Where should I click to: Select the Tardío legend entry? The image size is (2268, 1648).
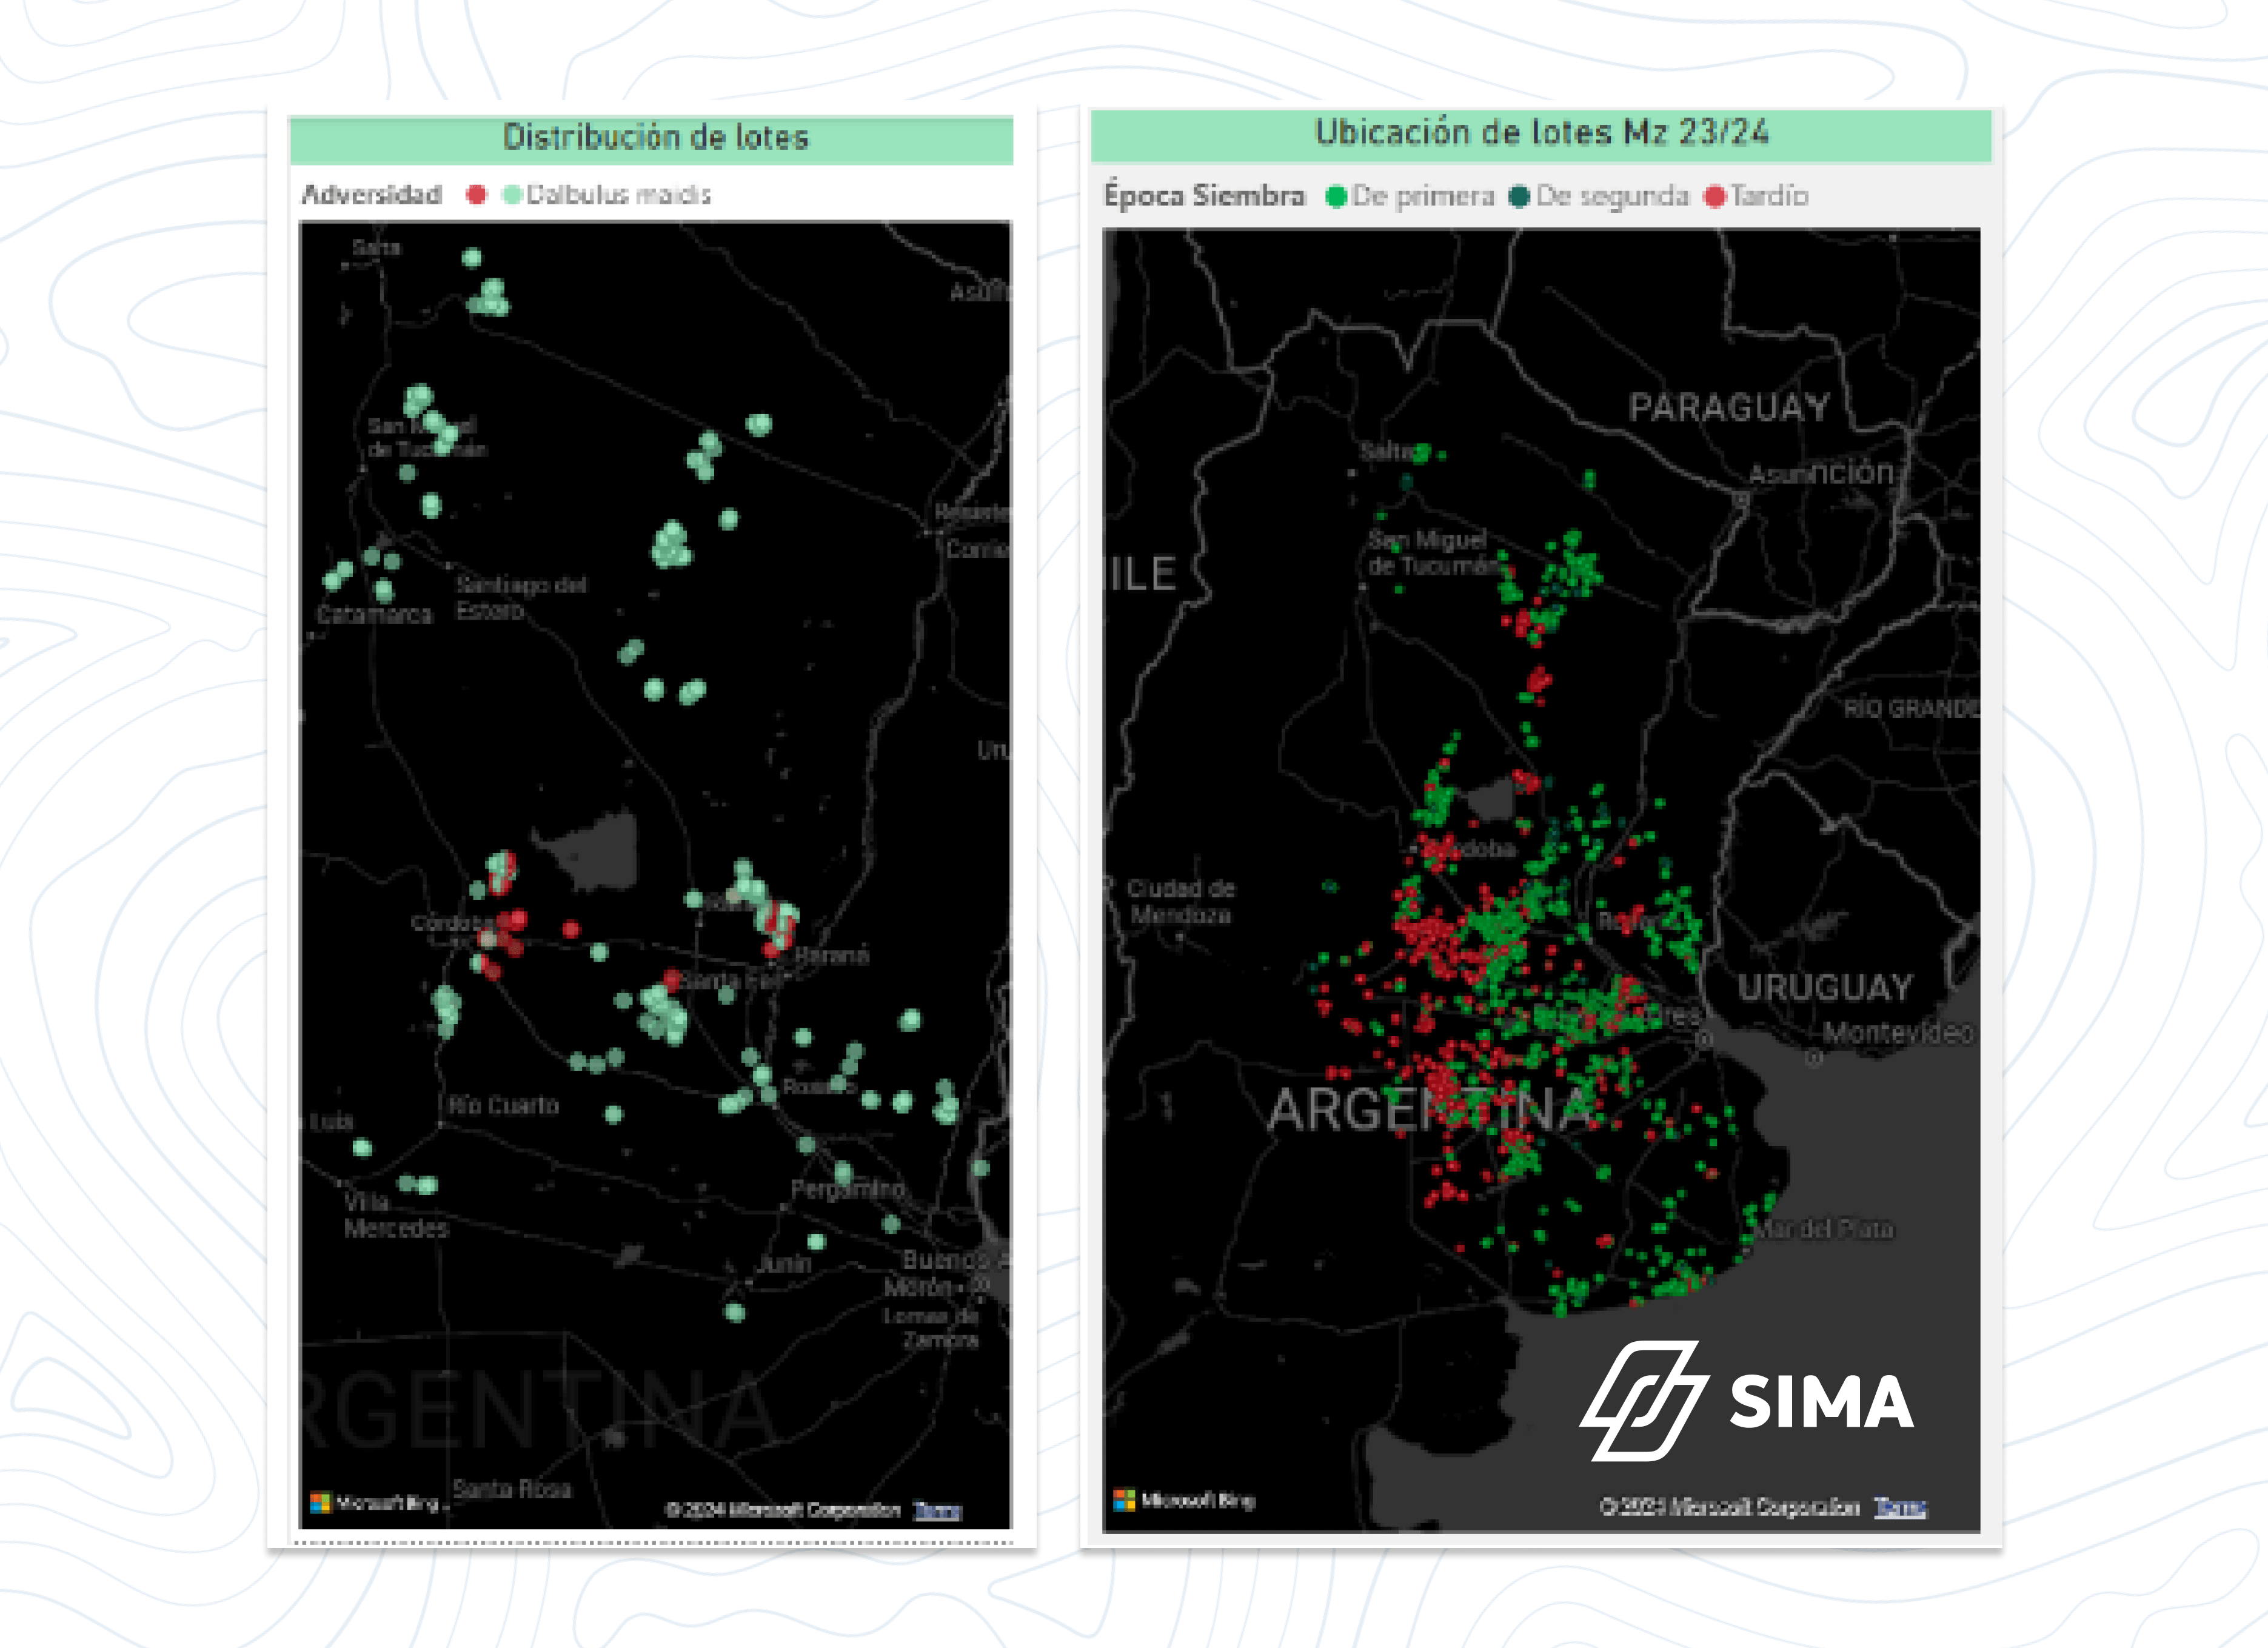click(x=1756, y=196)
